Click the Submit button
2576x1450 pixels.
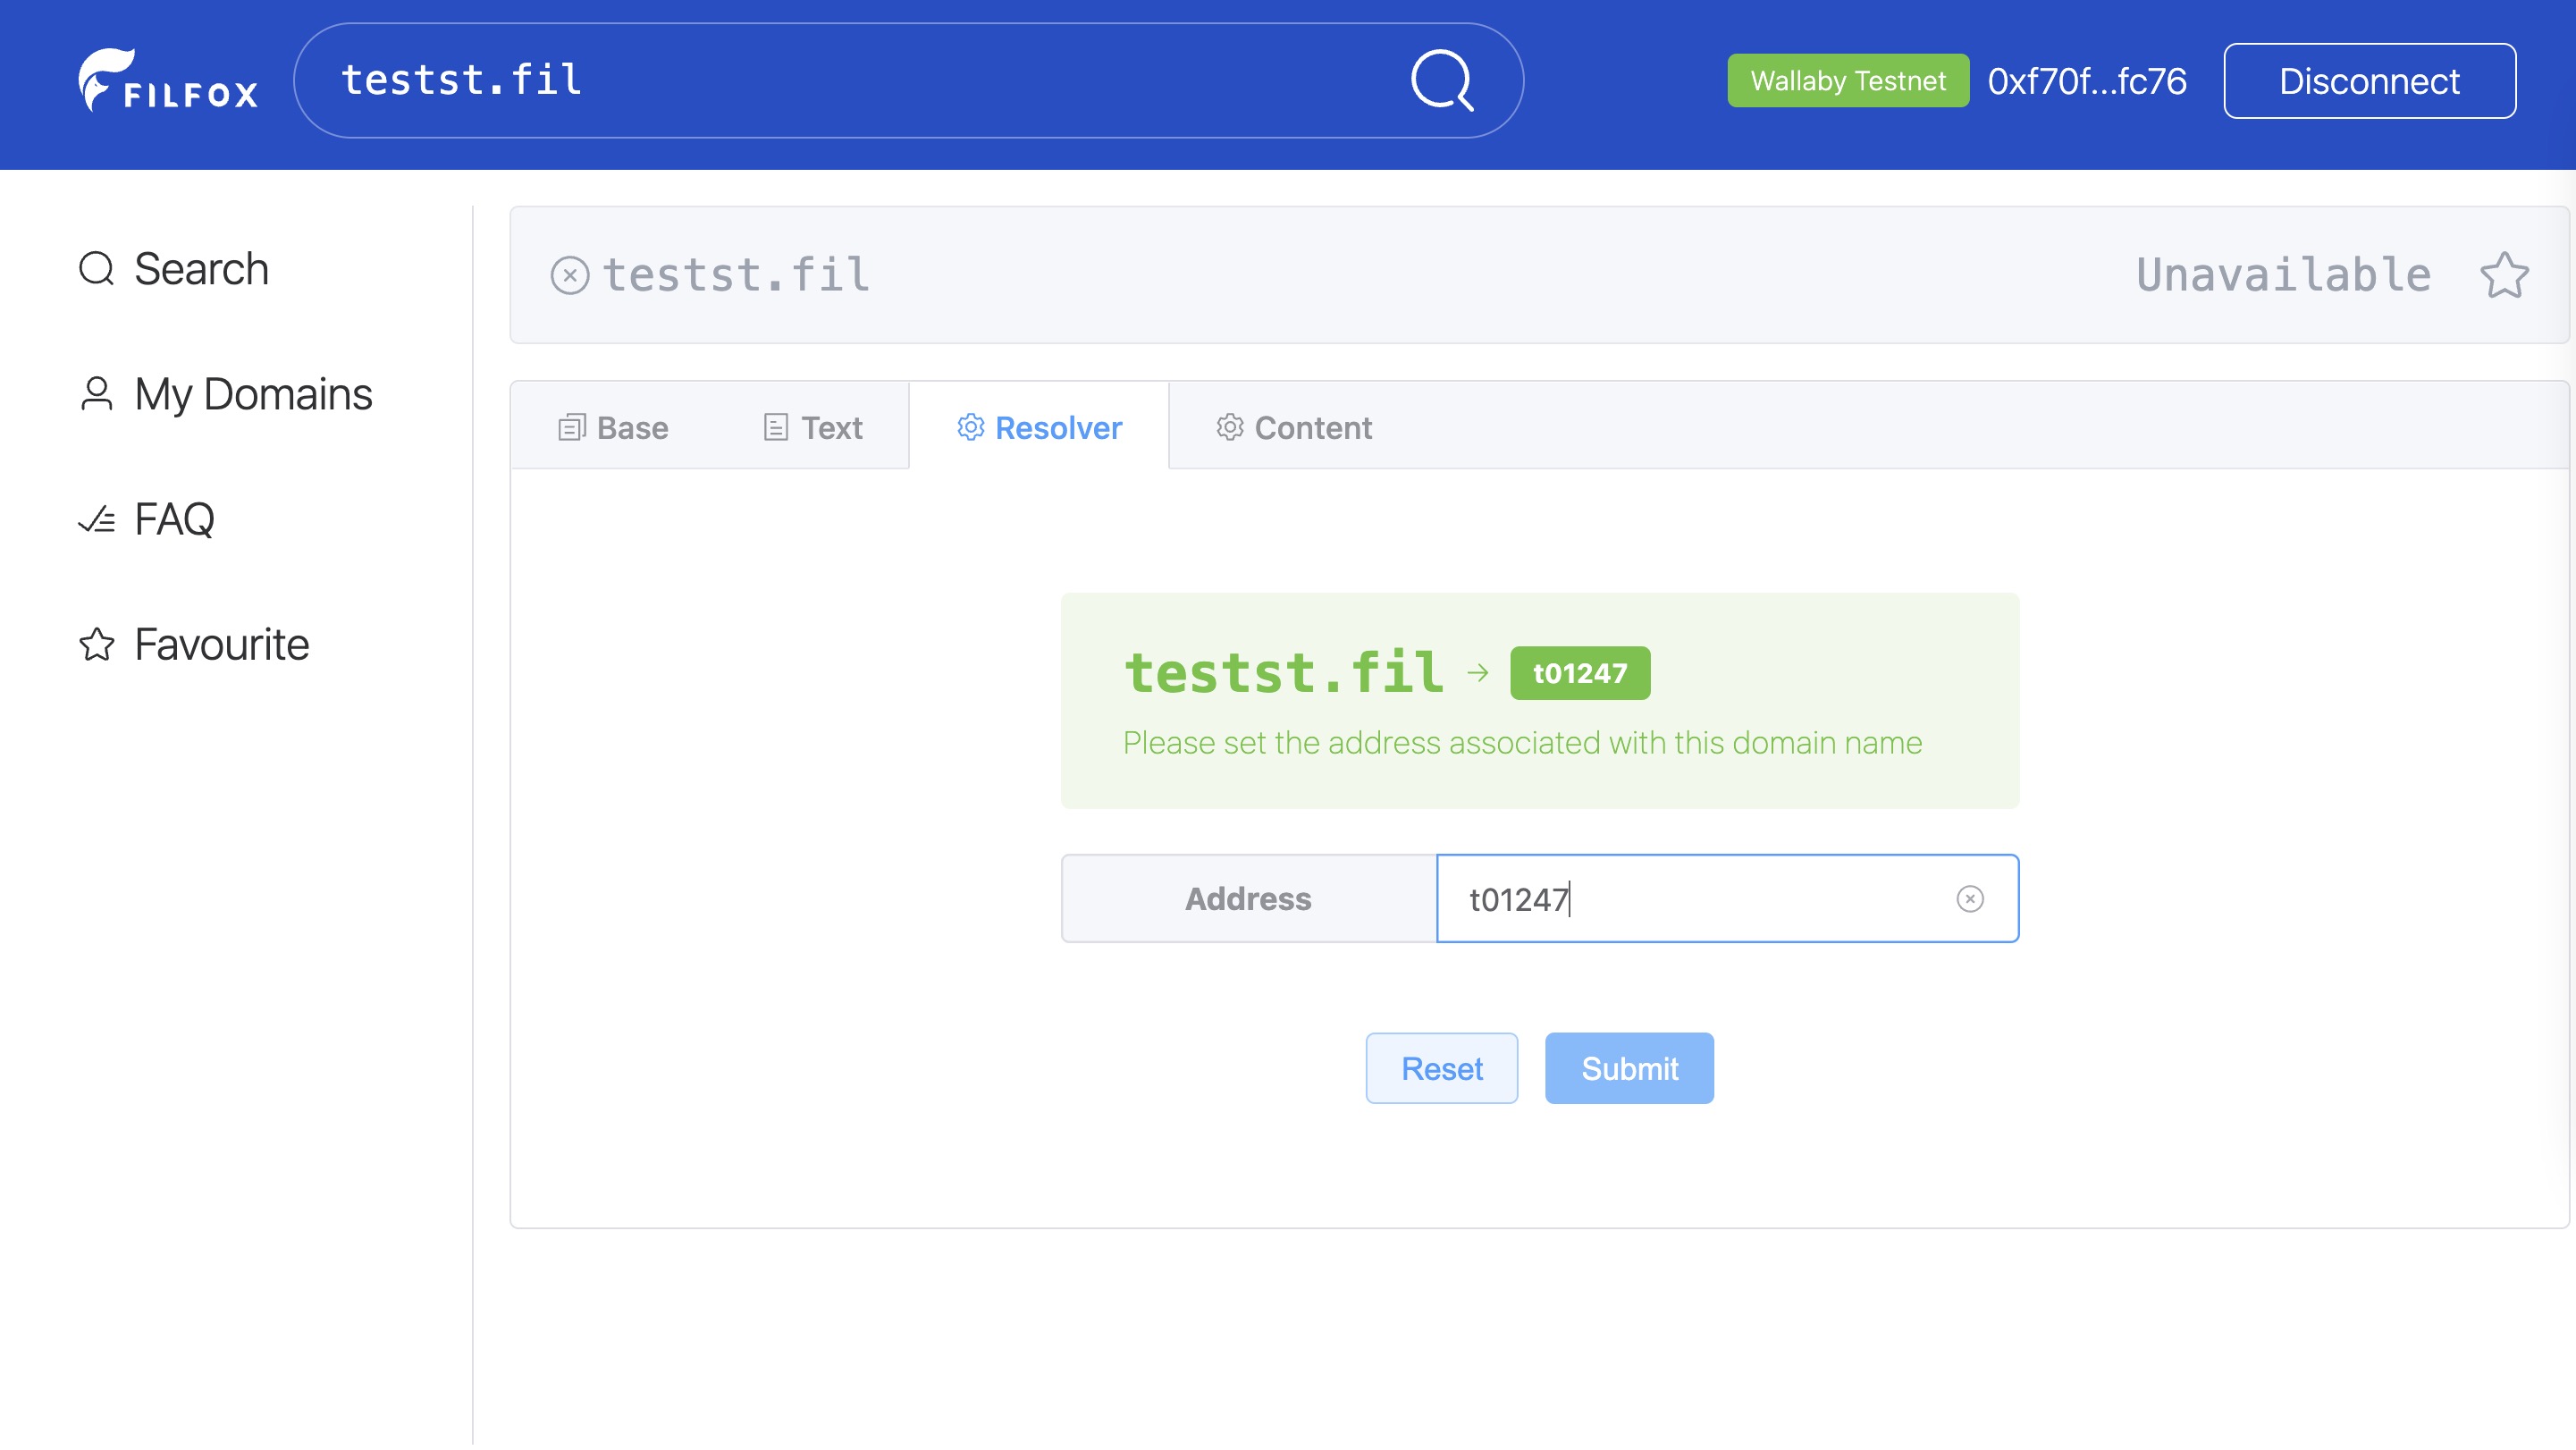pos(1629,1069)
